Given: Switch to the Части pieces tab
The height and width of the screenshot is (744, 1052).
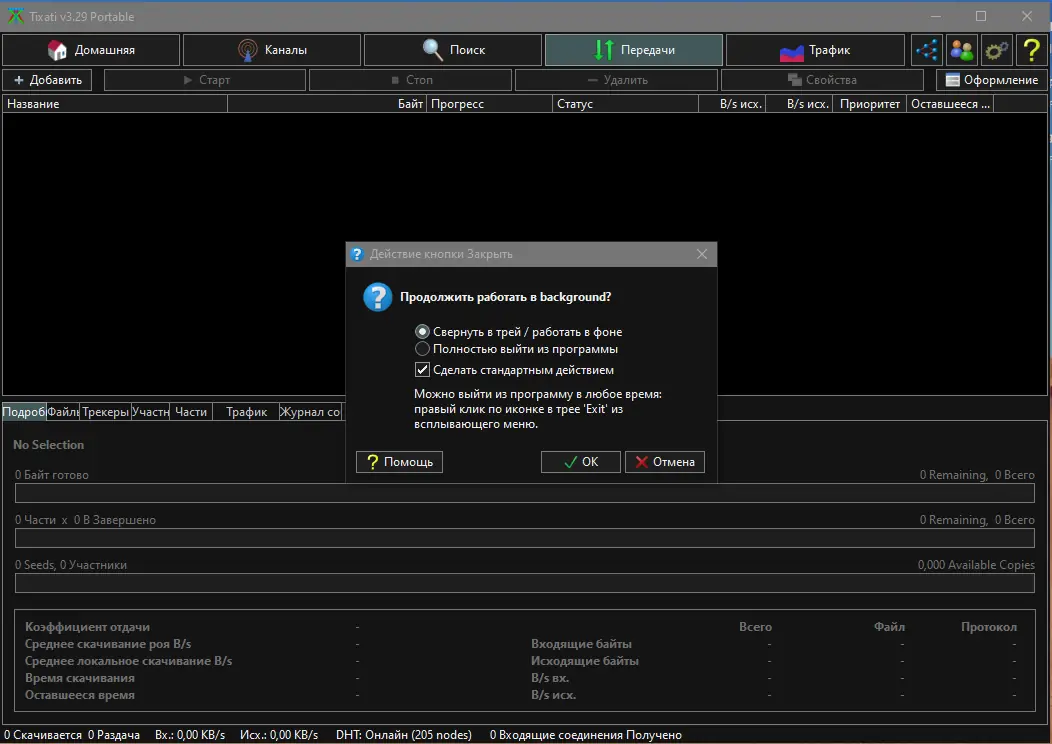Looking at the screenshot, I should pyautogui.click(x=191, y=412).
